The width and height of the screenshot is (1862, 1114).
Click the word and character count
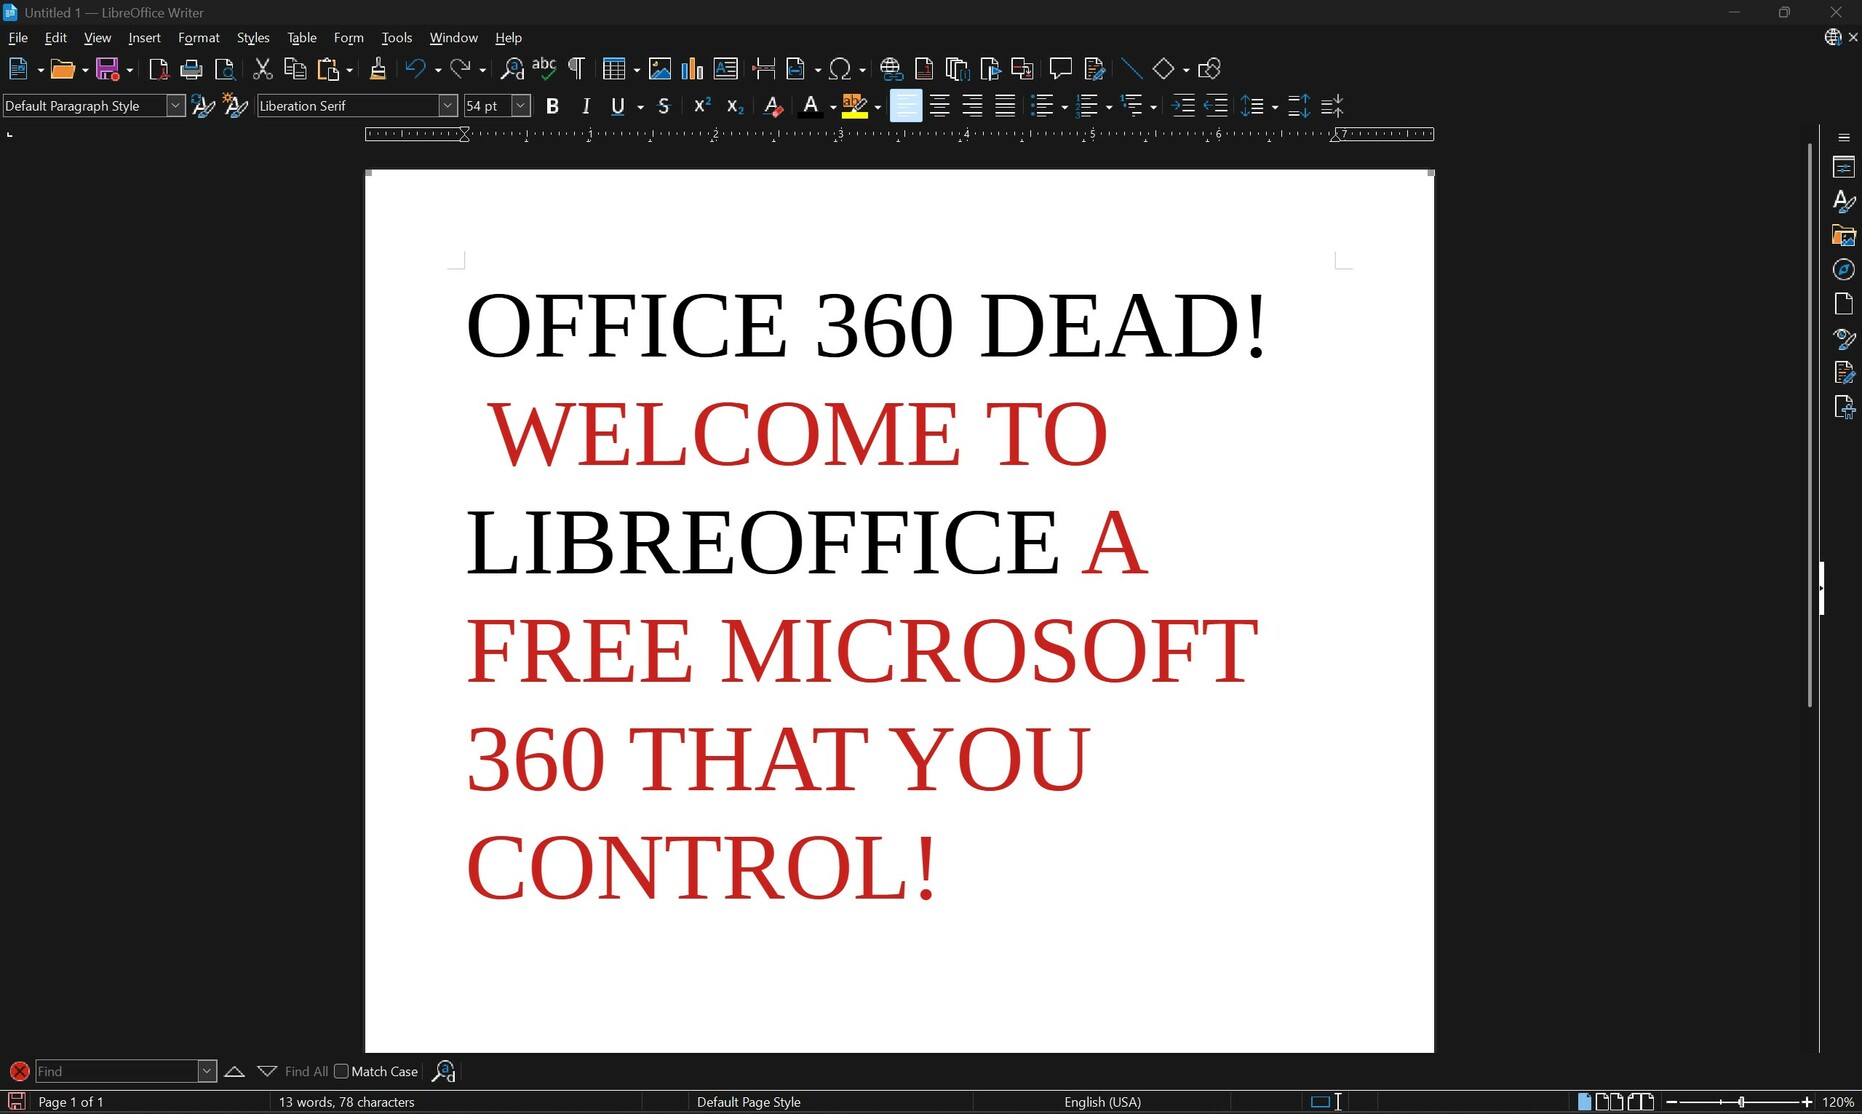pos(346,1102)
